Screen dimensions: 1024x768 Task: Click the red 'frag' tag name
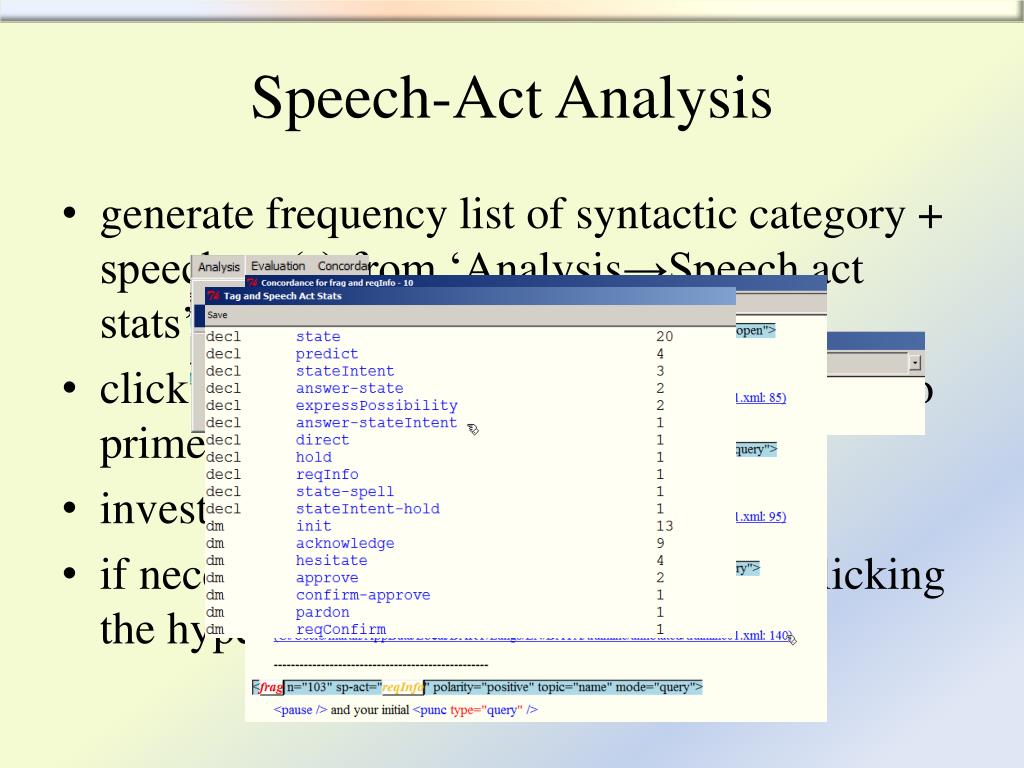tap(270, 687)
